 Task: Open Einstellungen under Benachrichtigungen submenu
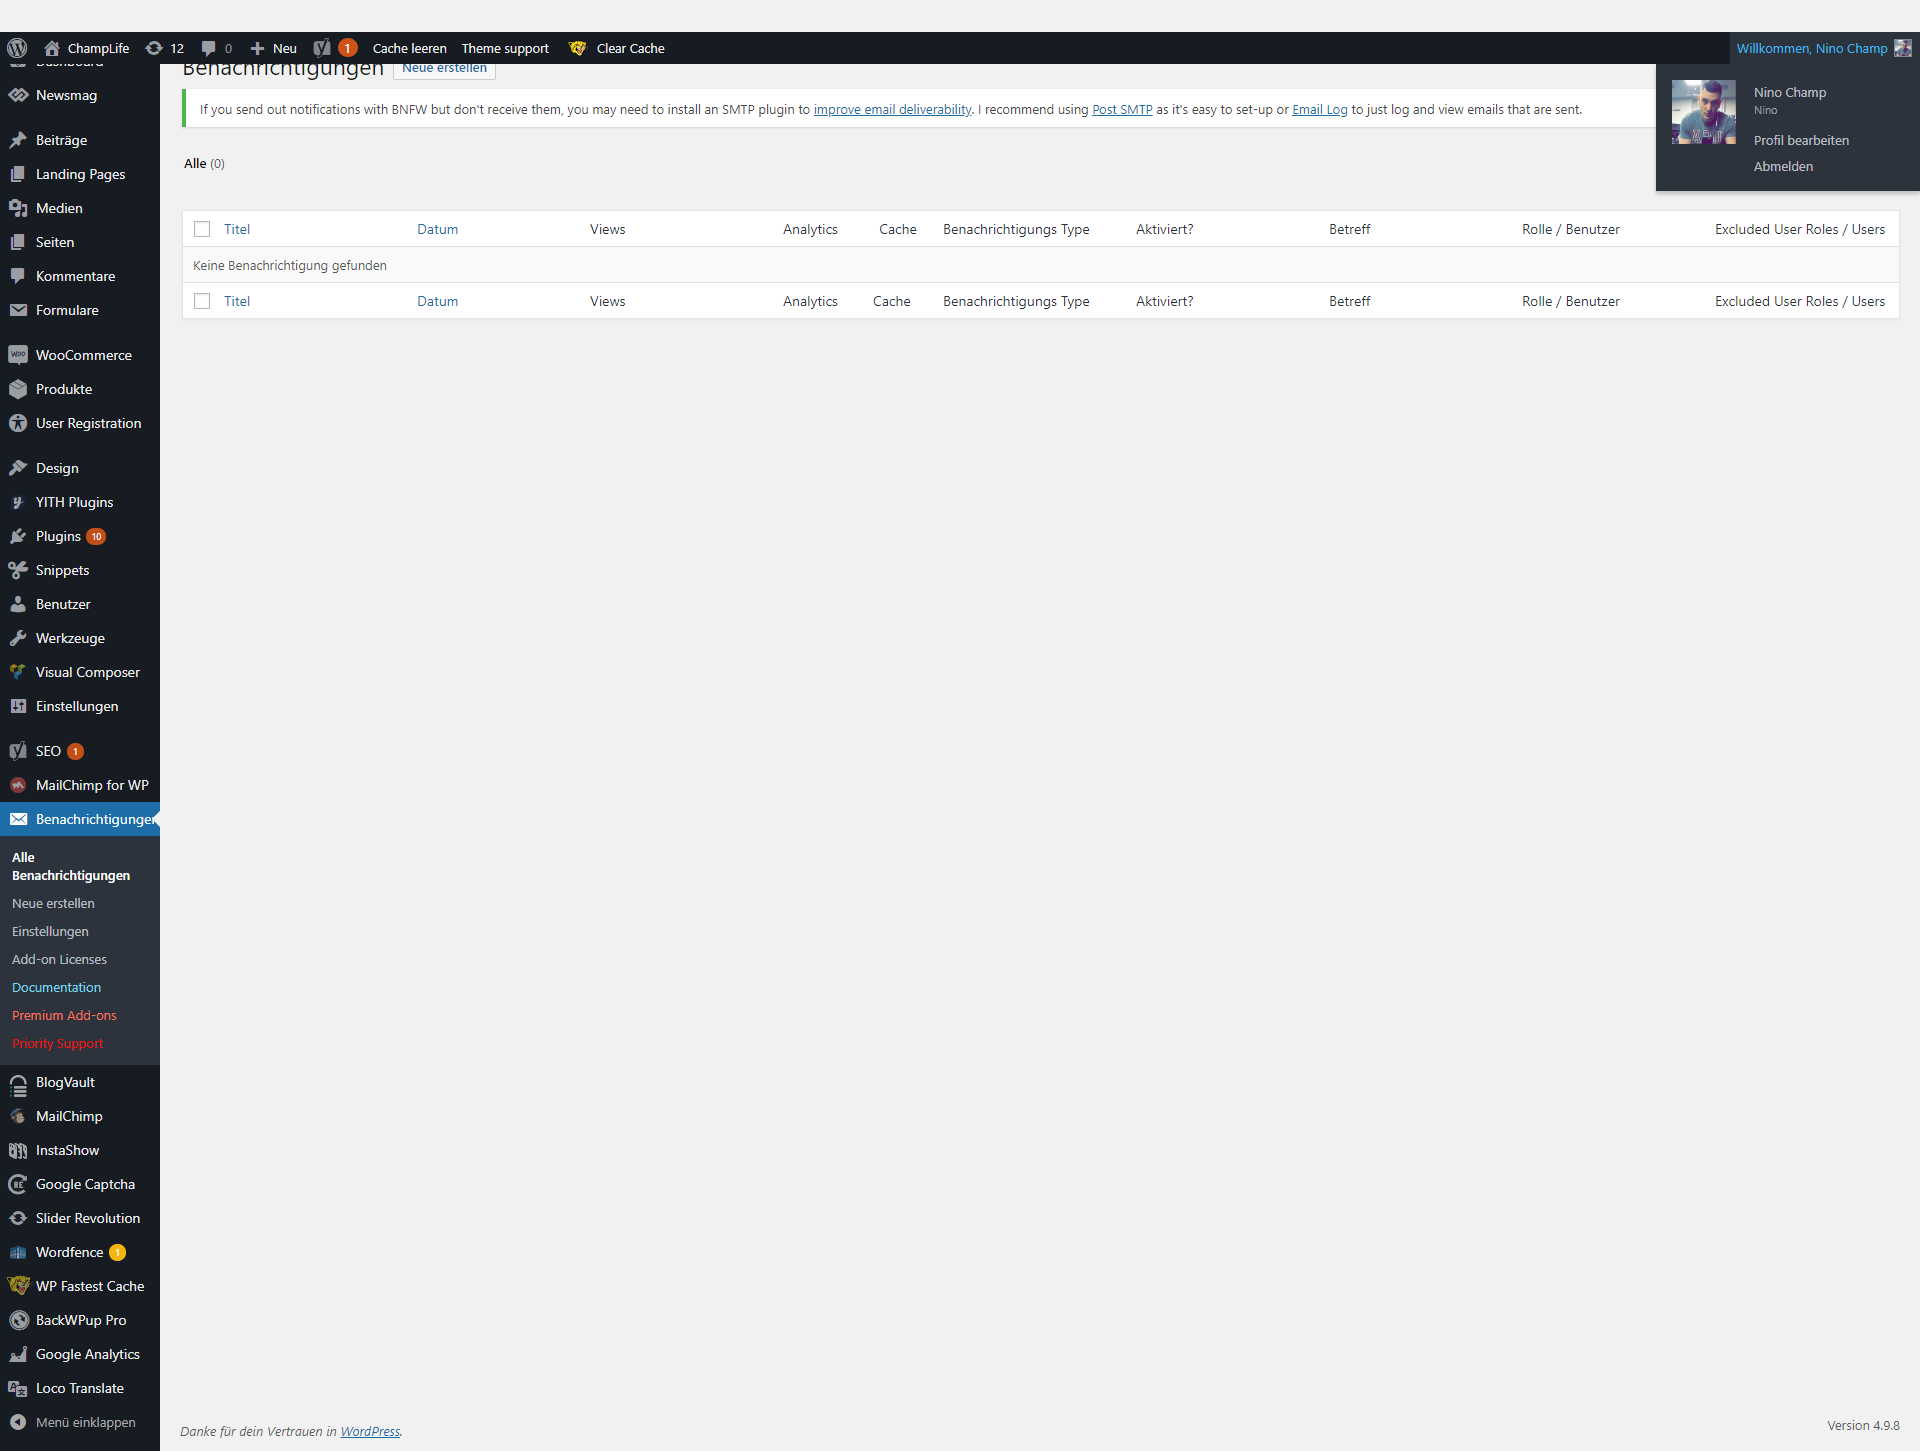(x=50, y=931)
